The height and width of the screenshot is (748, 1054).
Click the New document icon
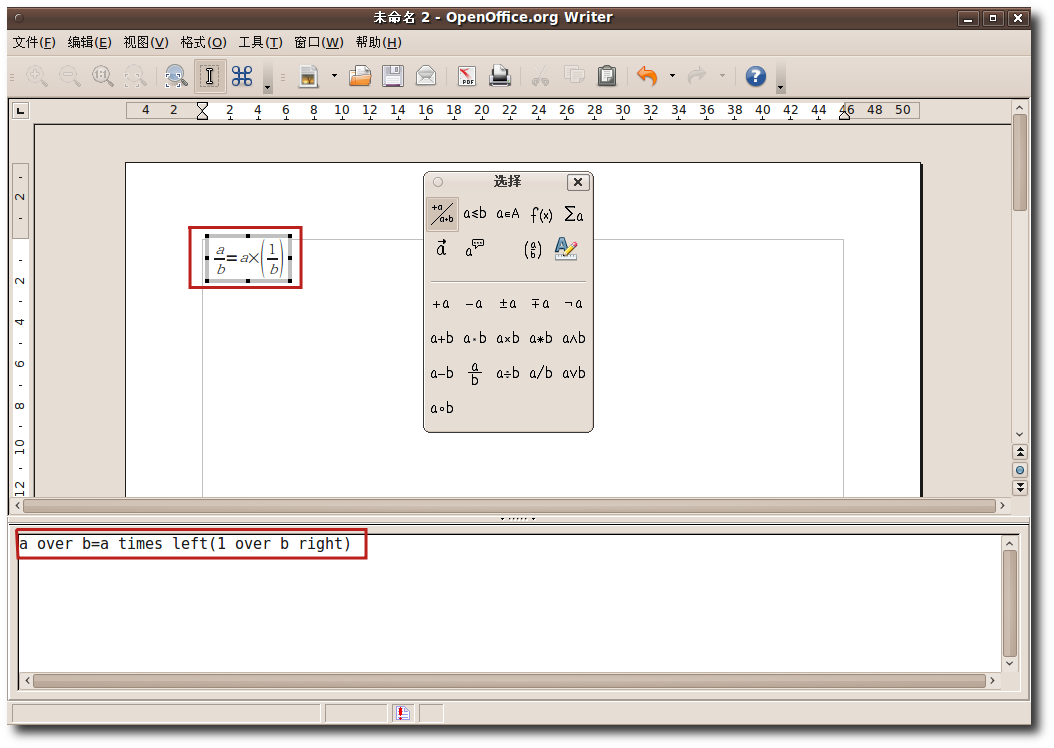(309, 77)
